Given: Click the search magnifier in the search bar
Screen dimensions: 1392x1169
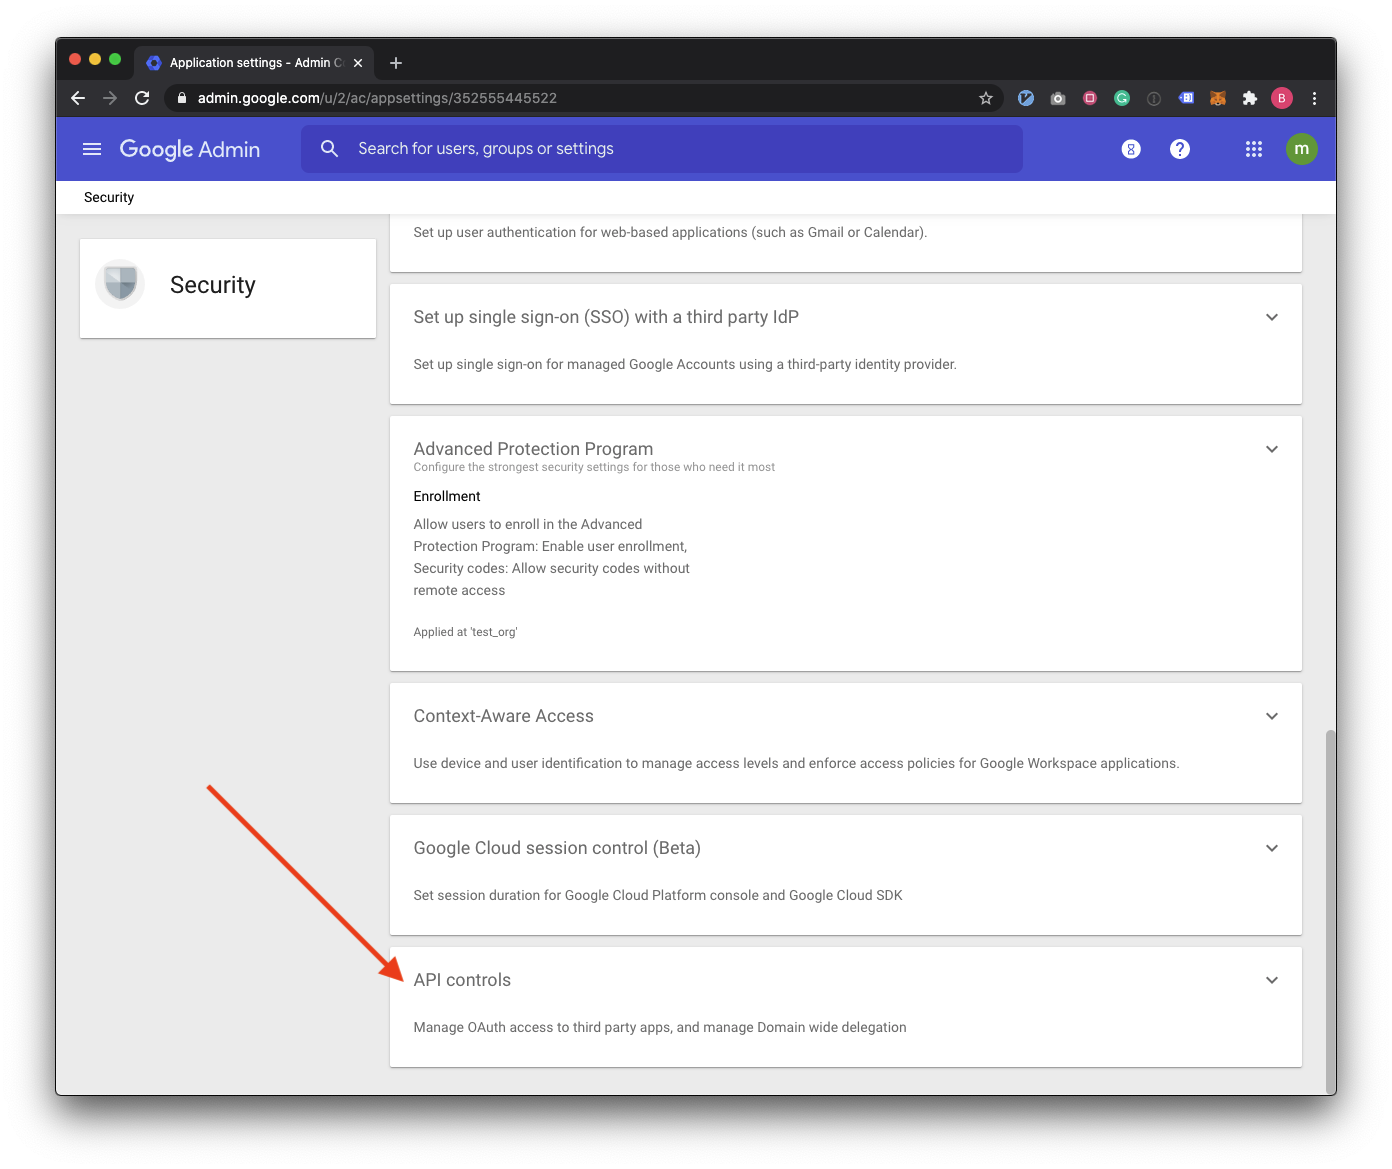Looking at the screenshot, I should pyautogui.click(x=329, y=148).
